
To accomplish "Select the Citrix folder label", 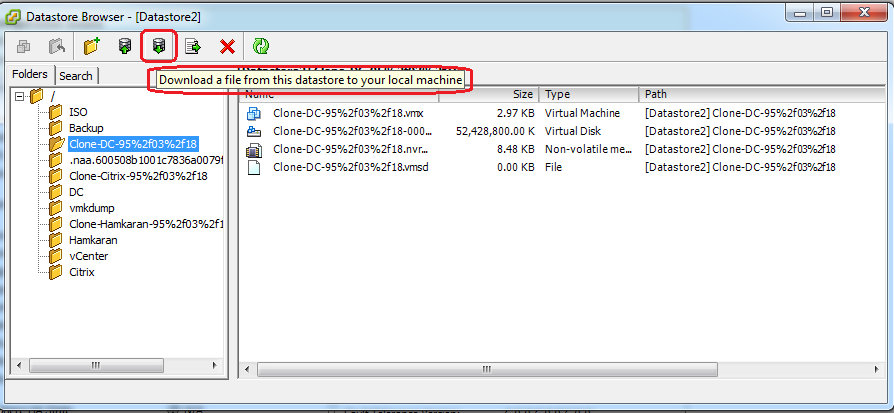I will pyautogui.click(x=82, y=272).
